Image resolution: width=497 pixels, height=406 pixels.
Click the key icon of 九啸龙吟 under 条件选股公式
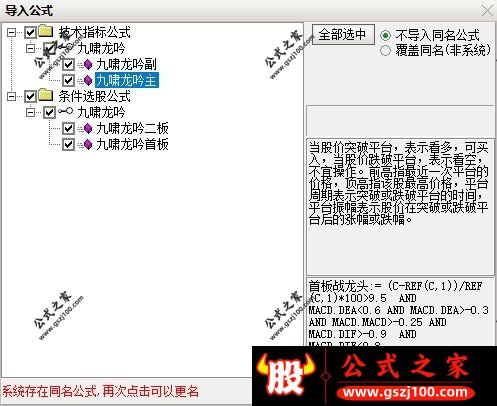coord(66,111)
